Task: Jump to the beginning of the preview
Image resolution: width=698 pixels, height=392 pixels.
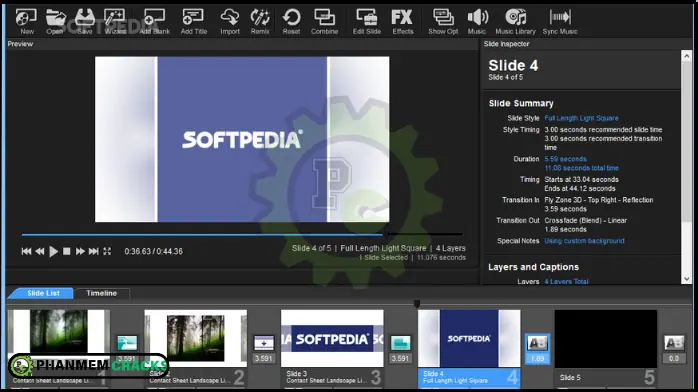Action: [26, 251]
